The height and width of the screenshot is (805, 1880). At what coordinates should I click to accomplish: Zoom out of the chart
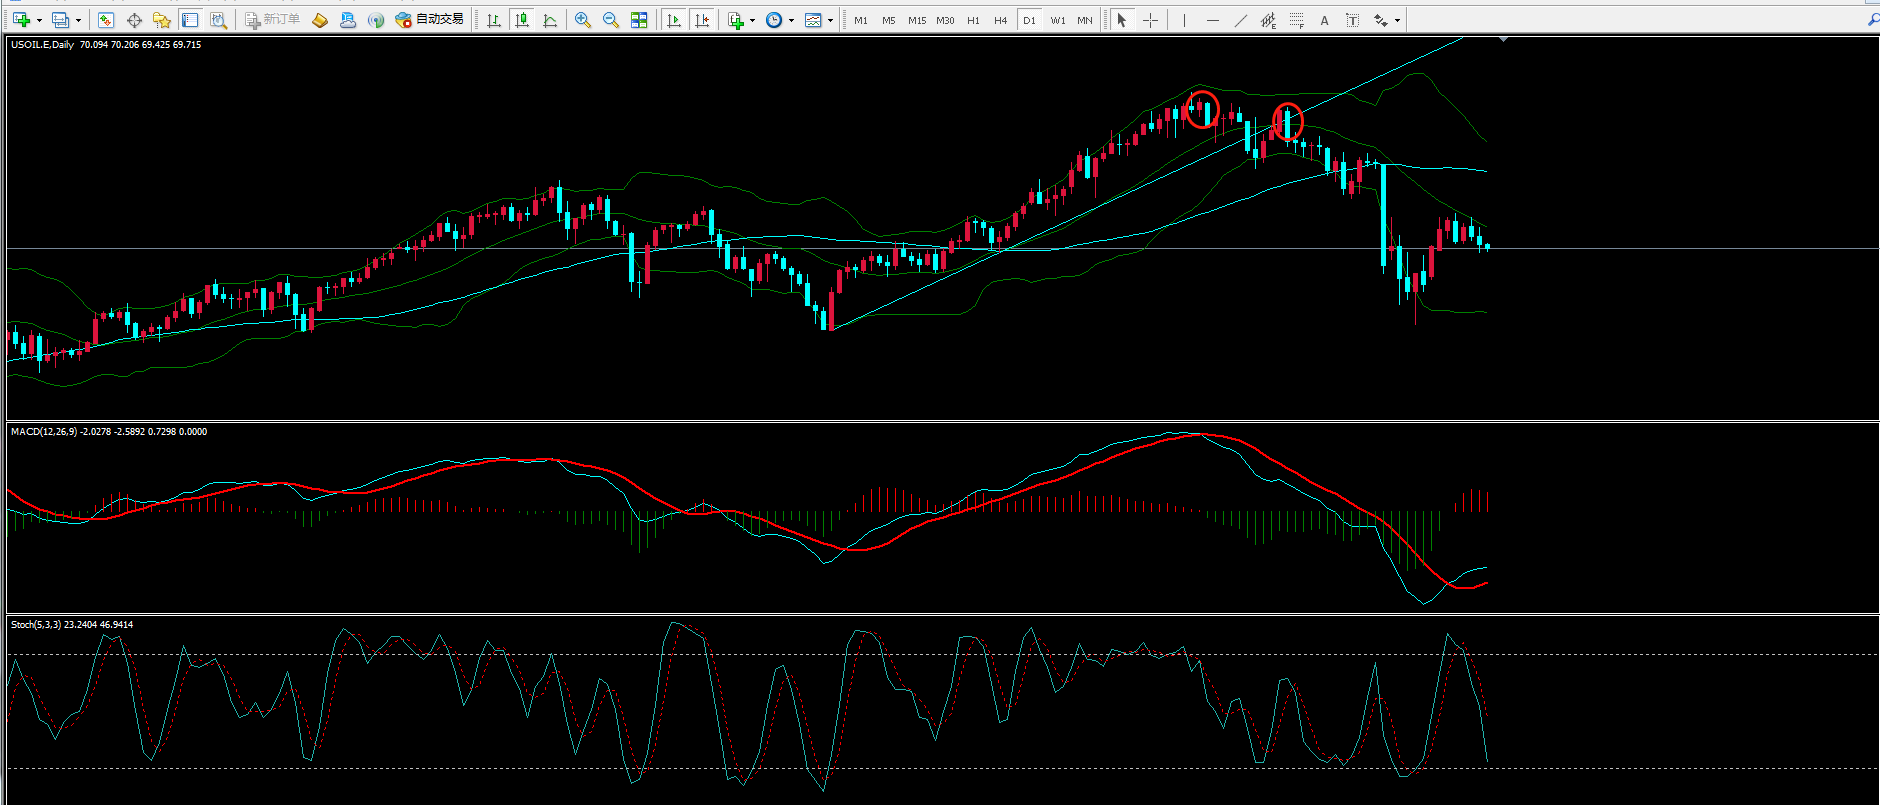[611, 20]
